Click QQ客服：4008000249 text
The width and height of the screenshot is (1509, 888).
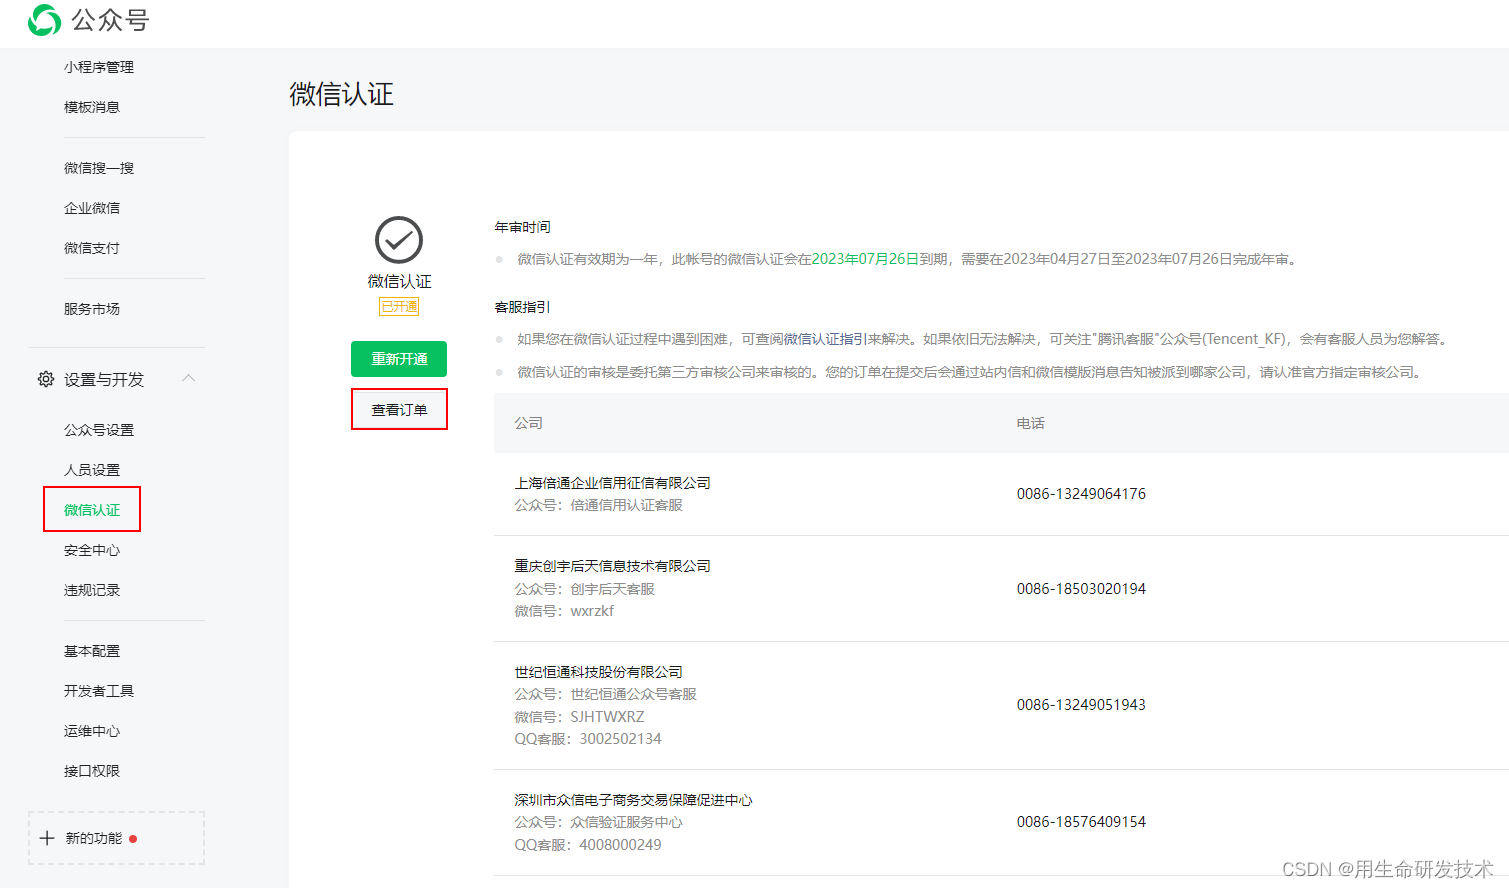pos(588,845)
